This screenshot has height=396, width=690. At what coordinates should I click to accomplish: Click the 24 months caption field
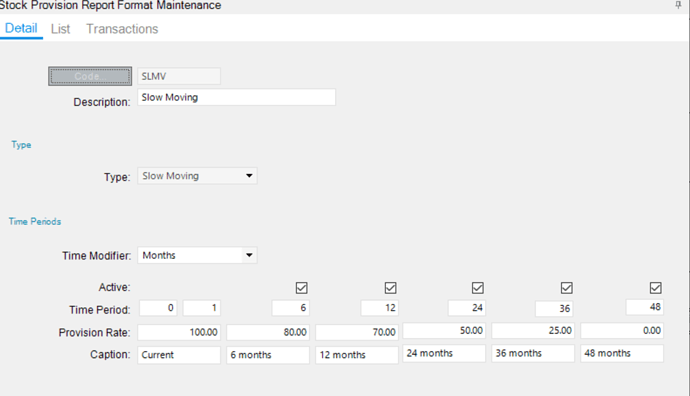444,353
